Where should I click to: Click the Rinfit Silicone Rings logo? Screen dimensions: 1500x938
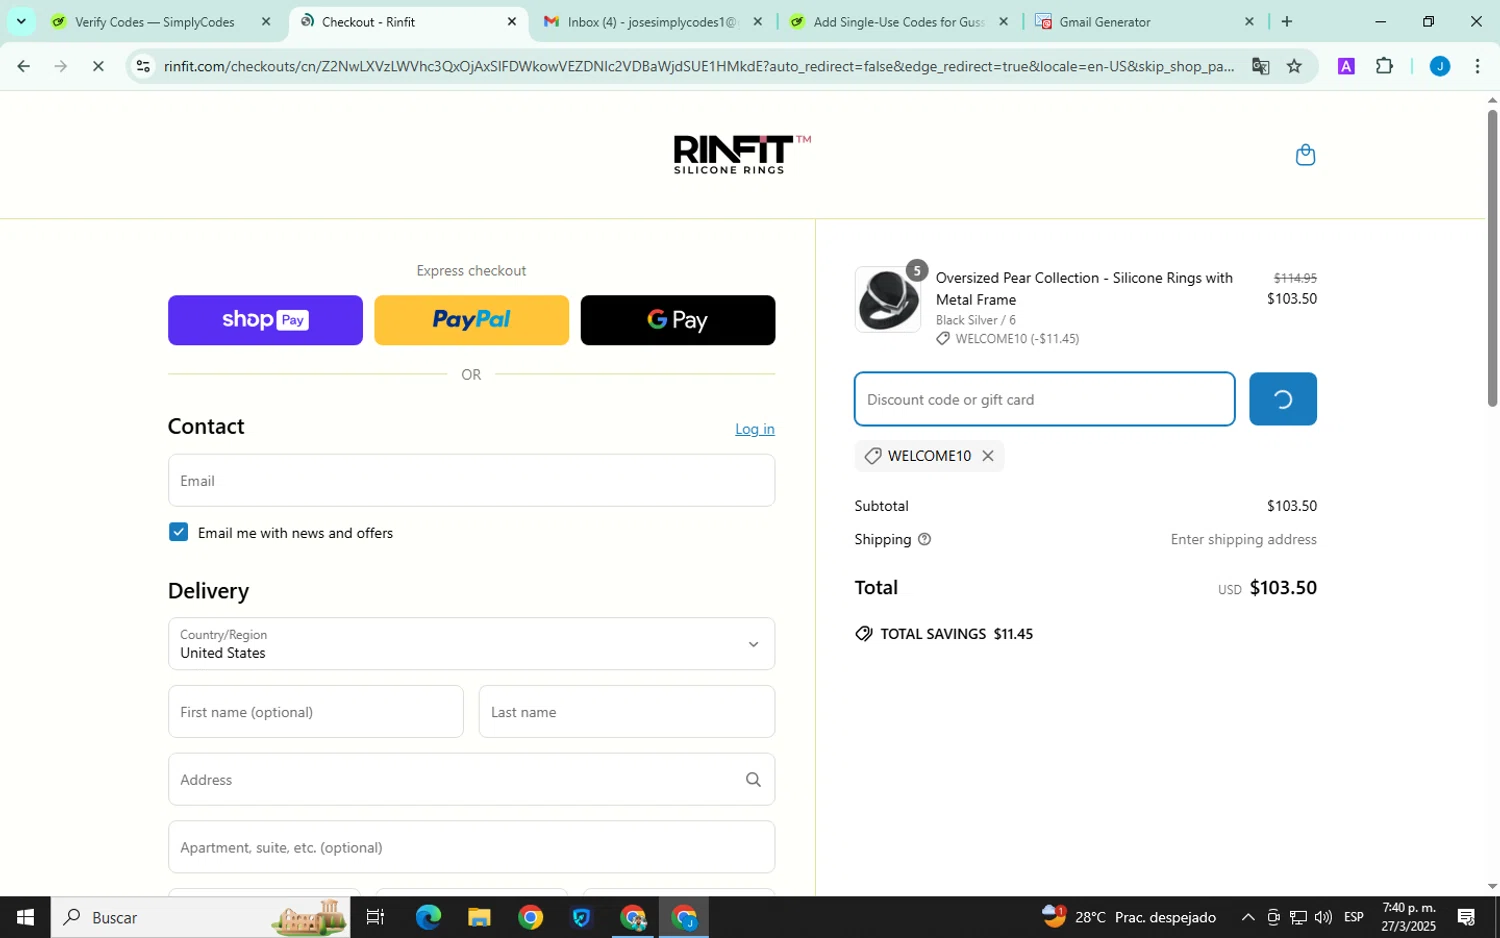(x=742, y=155)
